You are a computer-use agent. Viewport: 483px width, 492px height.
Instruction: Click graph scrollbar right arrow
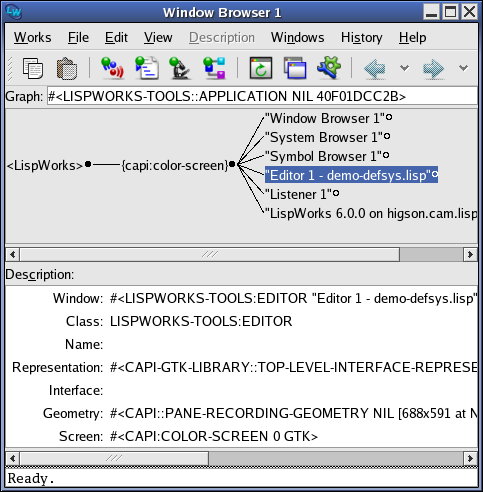point(470,255)
